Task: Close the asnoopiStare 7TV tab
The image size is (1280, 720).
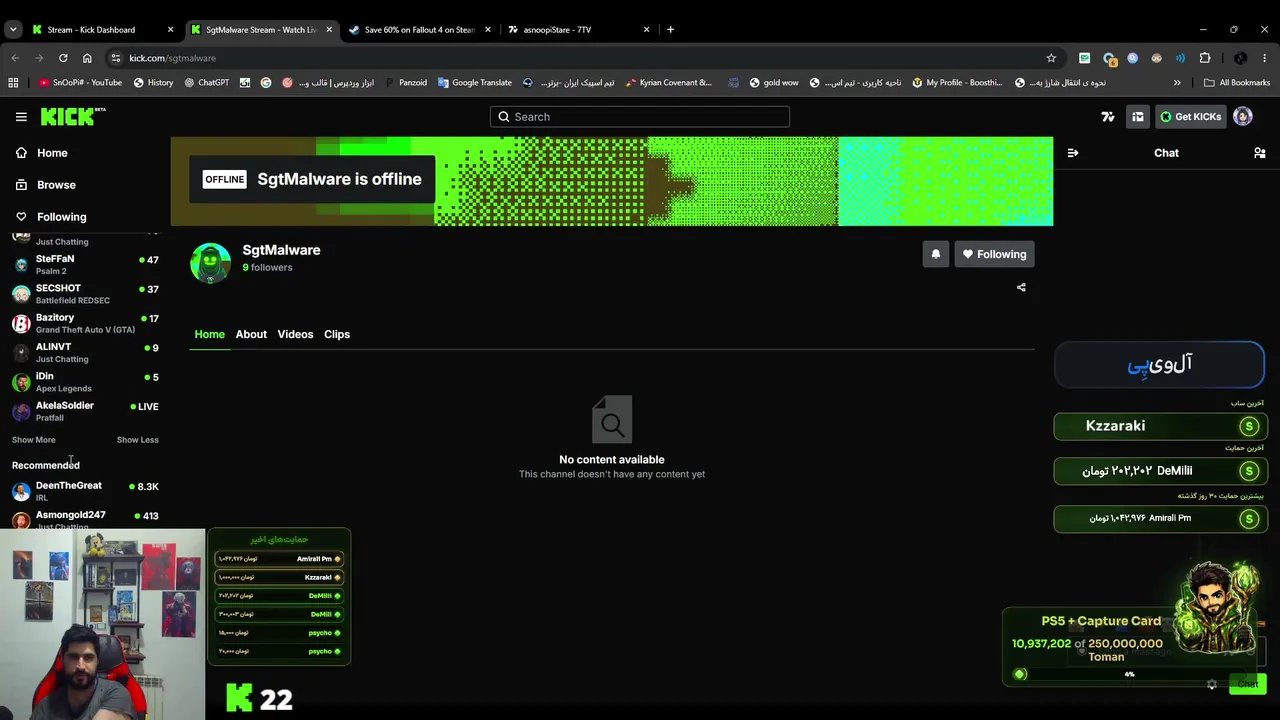Action: click(647, 30)
